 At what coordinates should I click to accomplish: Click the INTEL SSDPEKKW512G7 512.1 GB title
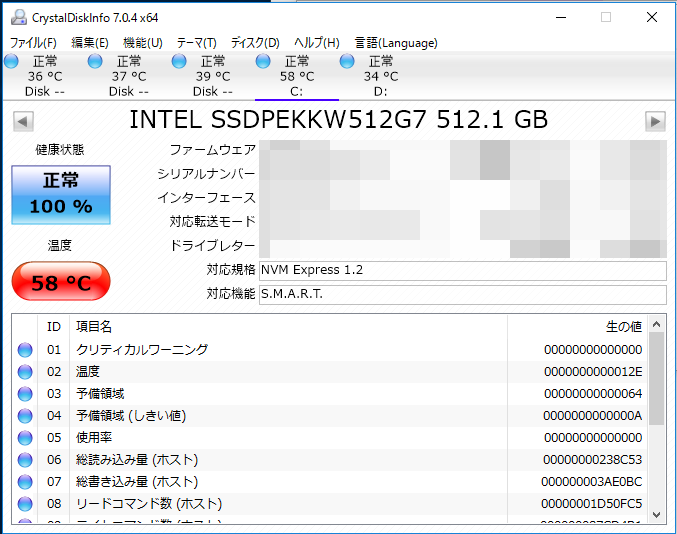338,120
